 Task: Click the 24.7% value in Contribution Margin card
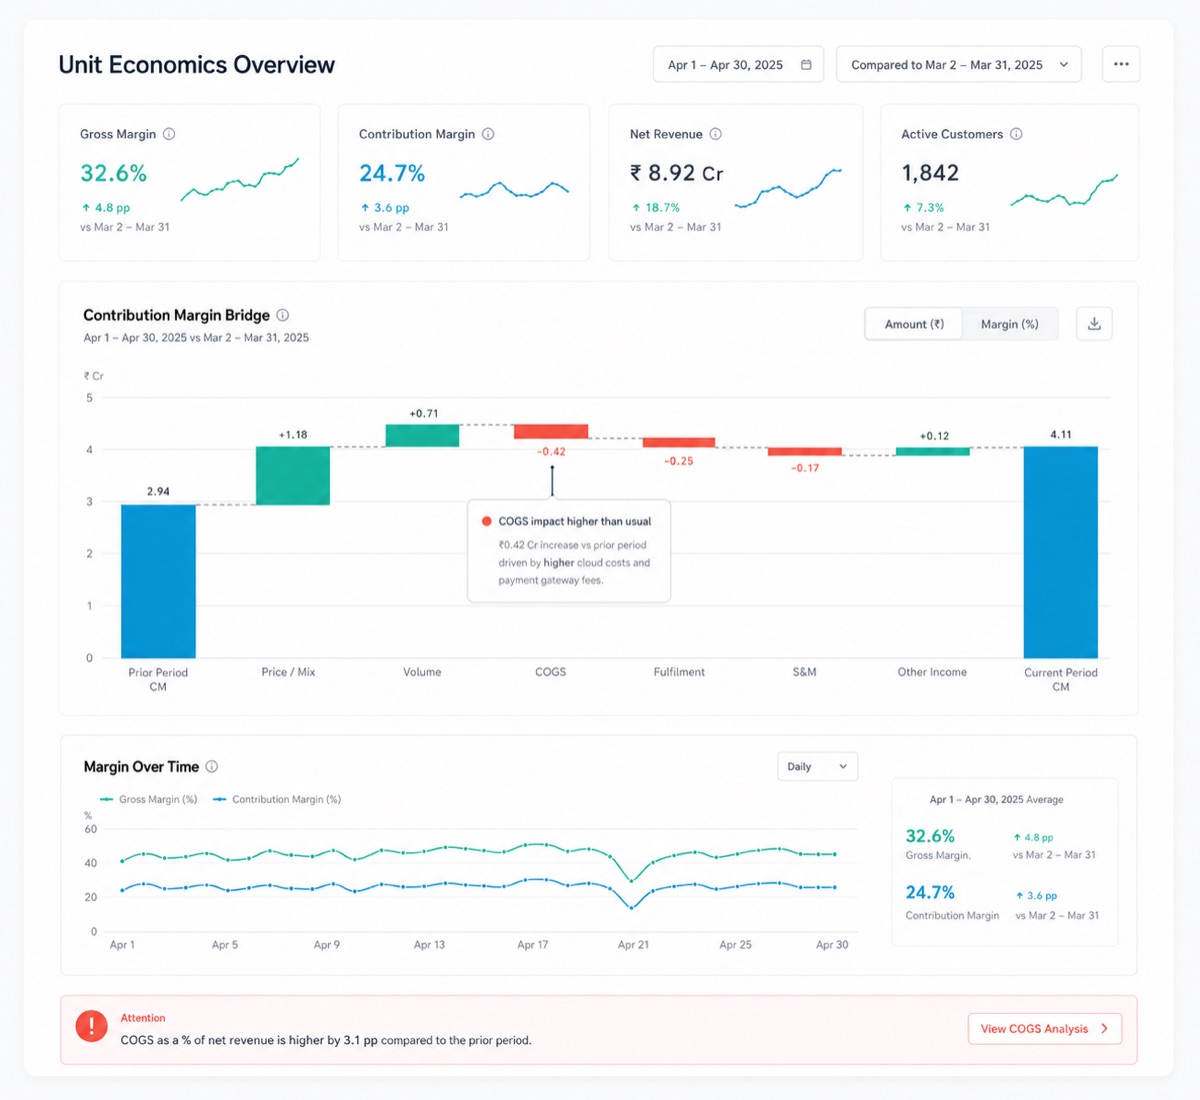(x=392, y=173)
